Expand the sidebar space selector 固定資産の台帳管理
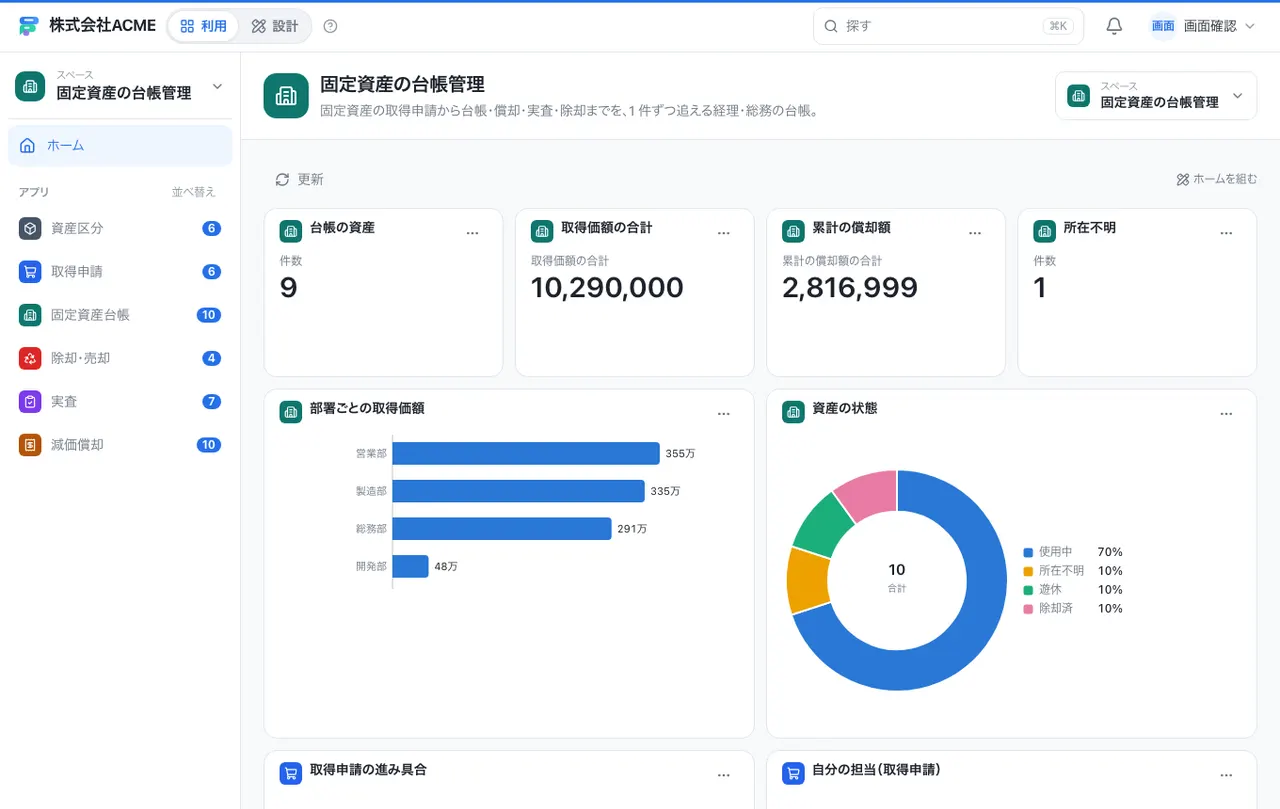 (x=120, y=86)
